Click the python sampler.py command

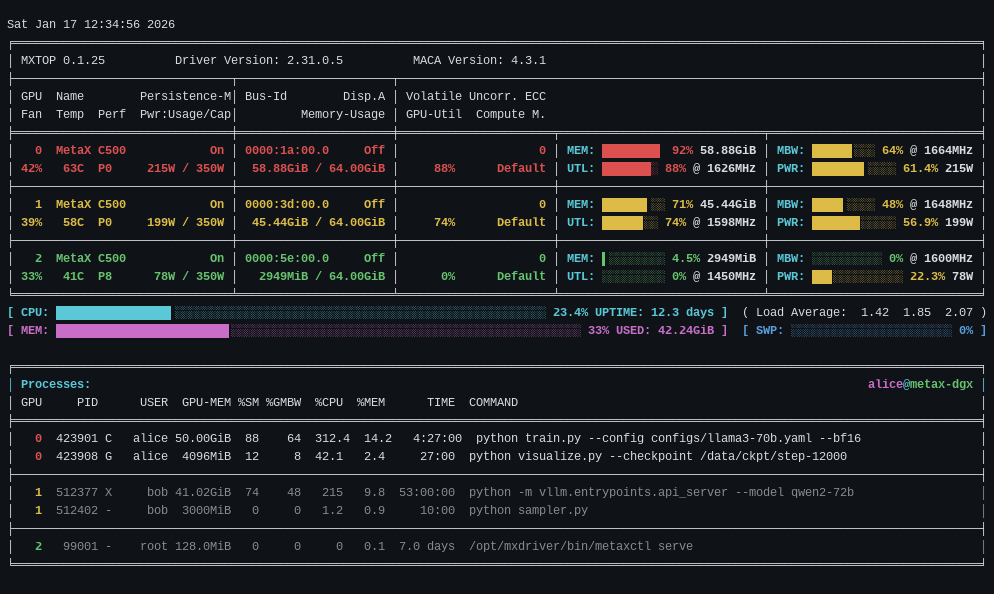(x=528, y=510)
